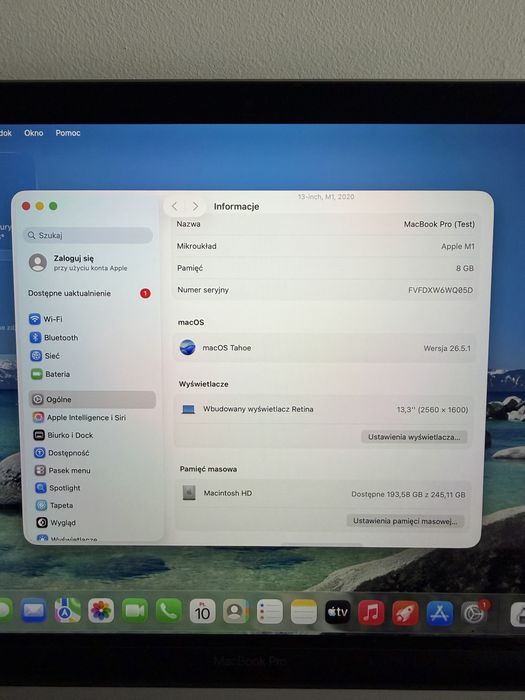
Task: Open Notes from the Dock
Action: pos(304,612)
